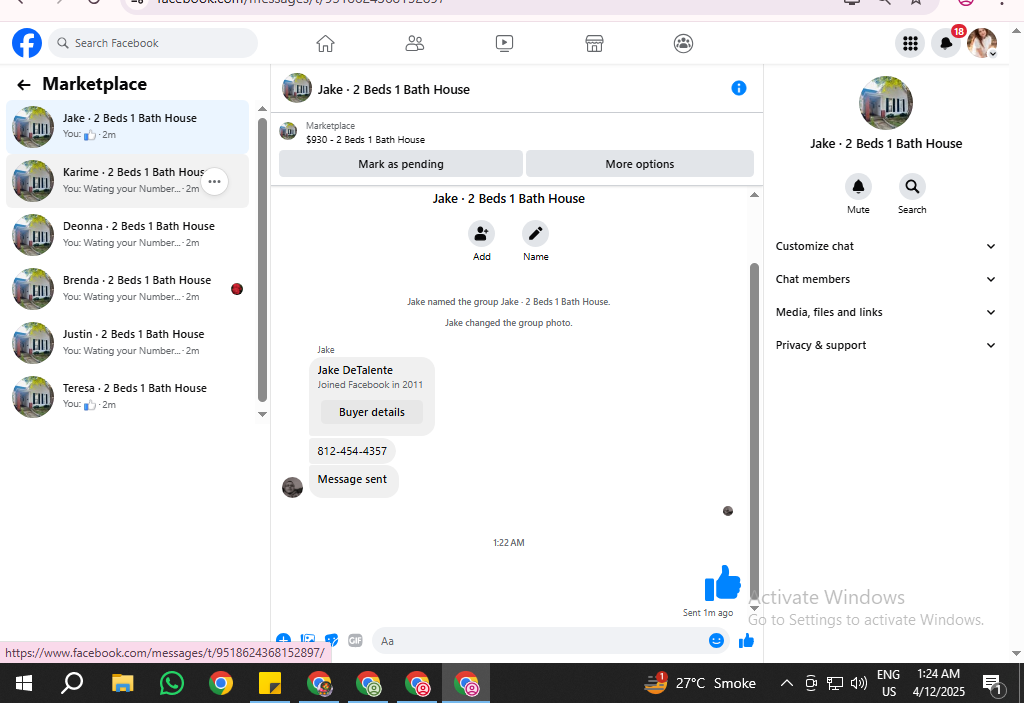Click the Search Facebook field

pyautogui.click(x=153, y=43)
